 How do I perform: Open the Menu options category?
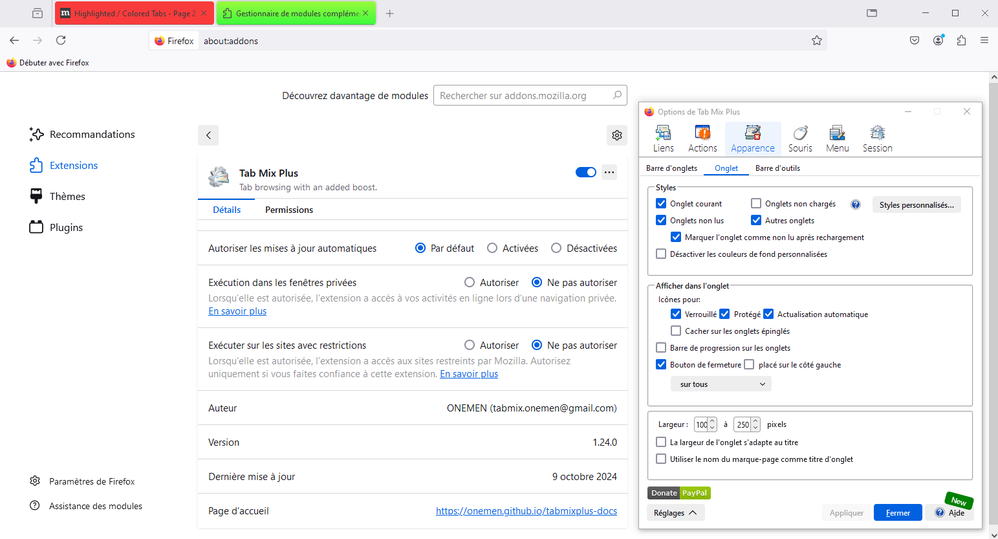837,138
